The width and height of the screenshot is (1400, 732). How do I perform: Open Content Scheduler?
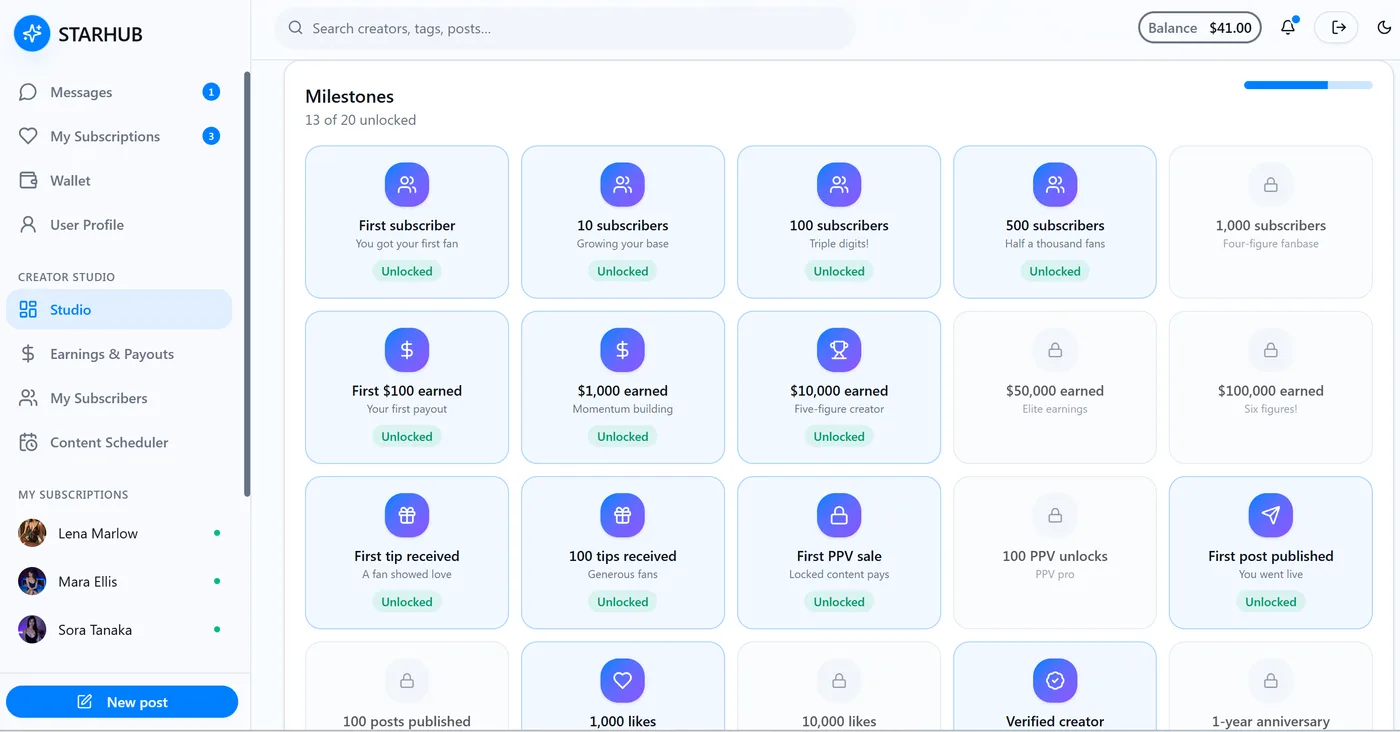[119, 442]
